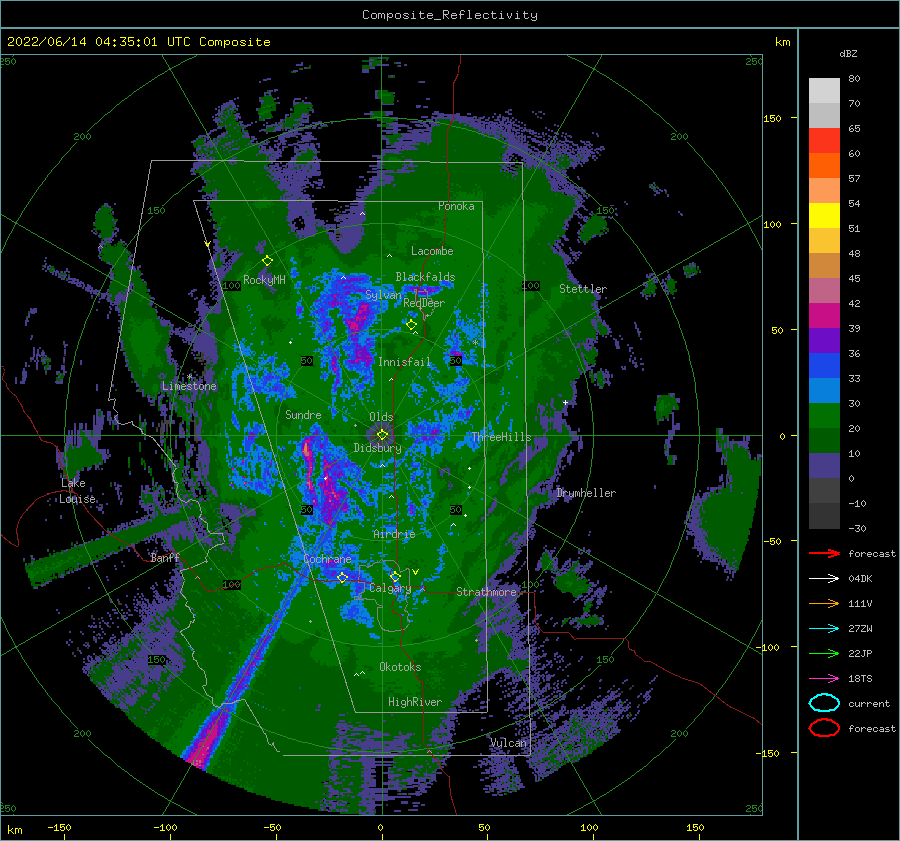Viewport: 900px width, 841px height.
Task: Click the yellow diamond marker above Calgary
Action: point(395,576)
